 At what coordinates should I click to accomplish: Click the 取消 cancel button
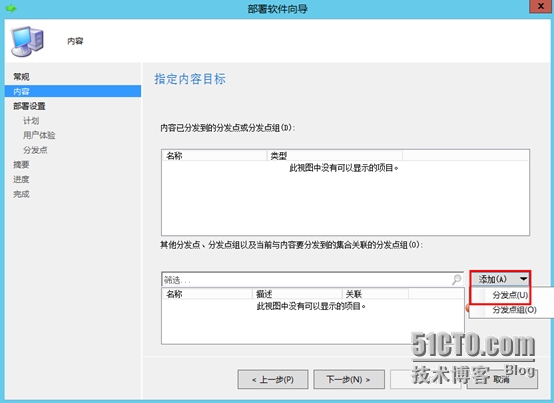coord(502,379)
